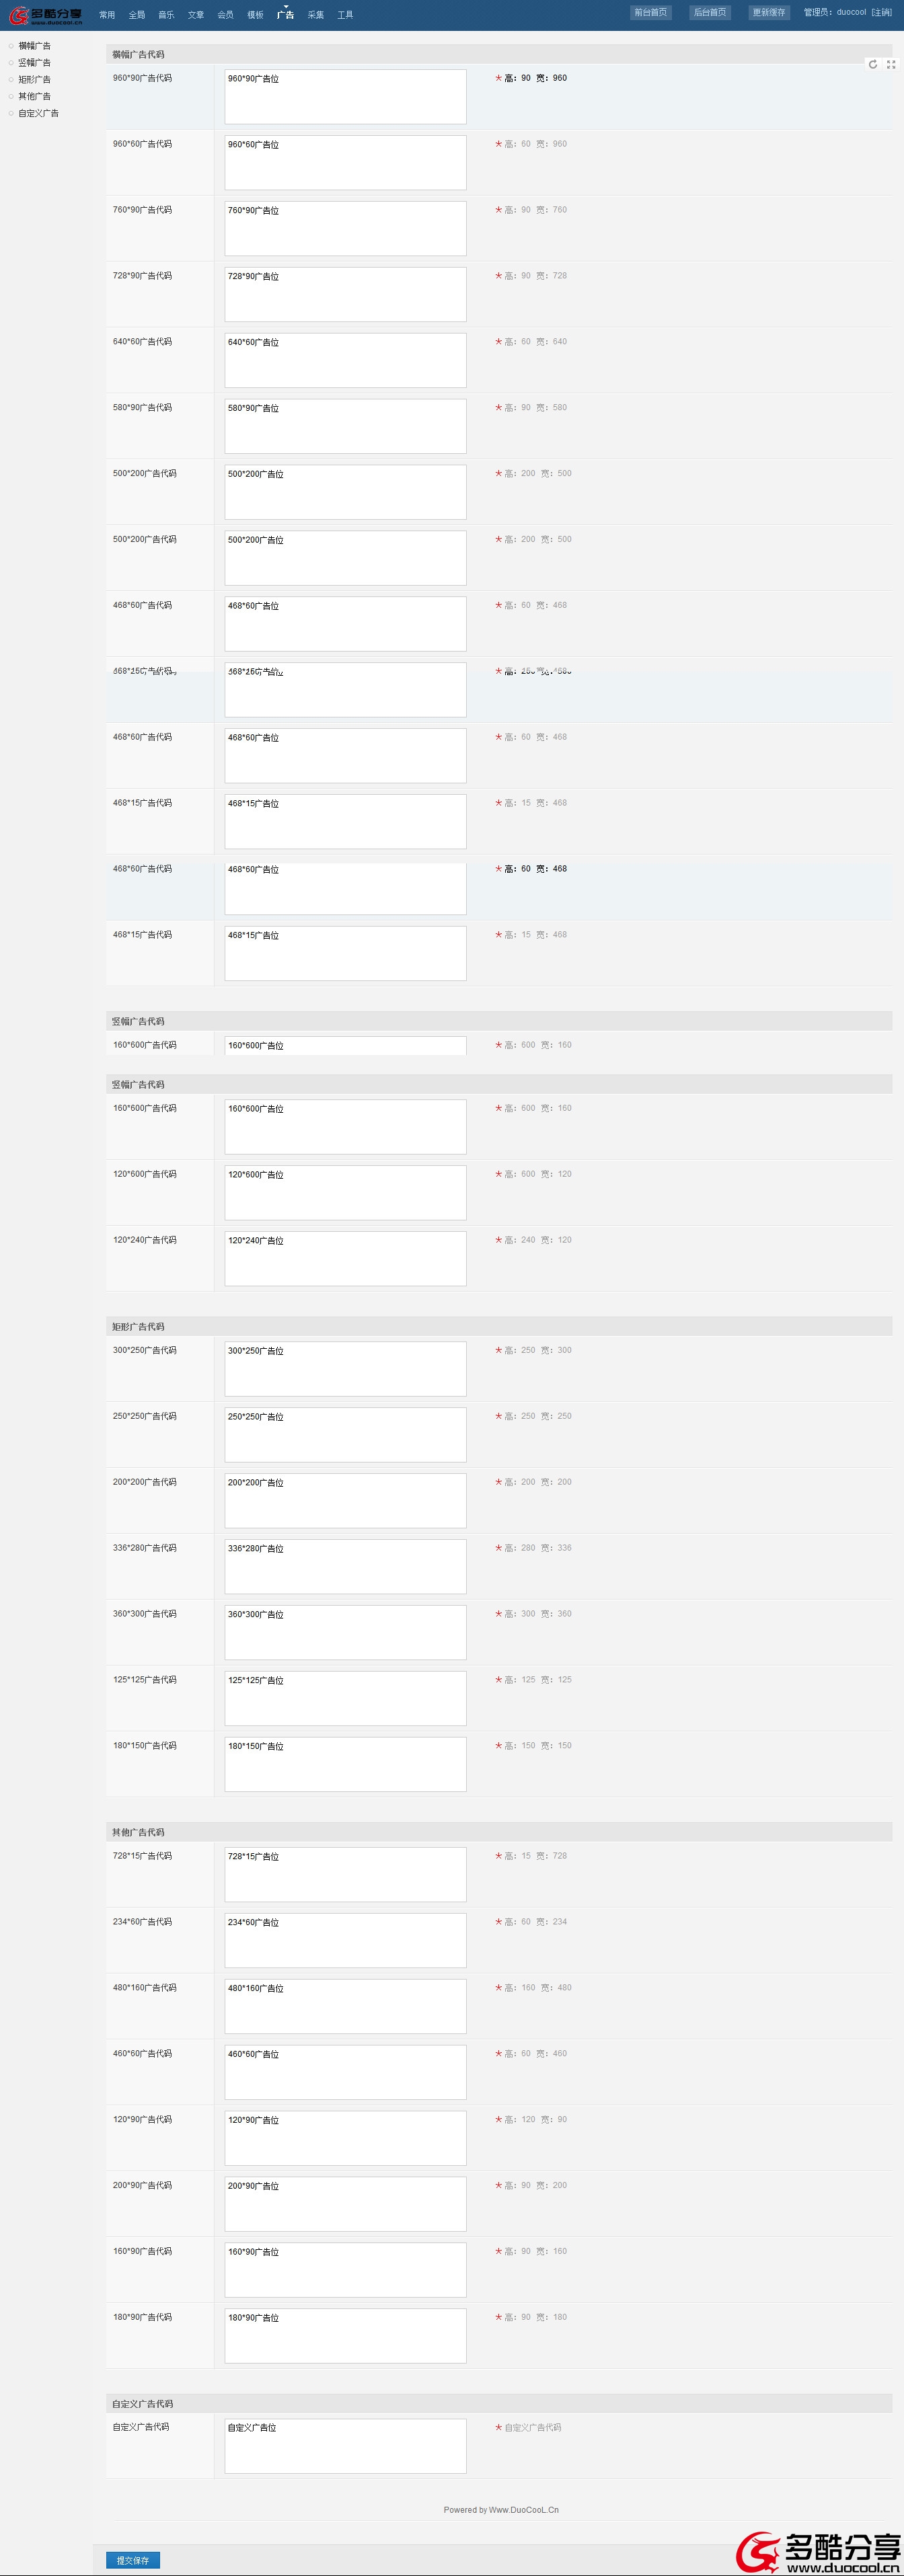Image resolution: width=904 pixels, height=2576 pixels.
Task: Click the refresh icon at top right
Action: point(873,64)
